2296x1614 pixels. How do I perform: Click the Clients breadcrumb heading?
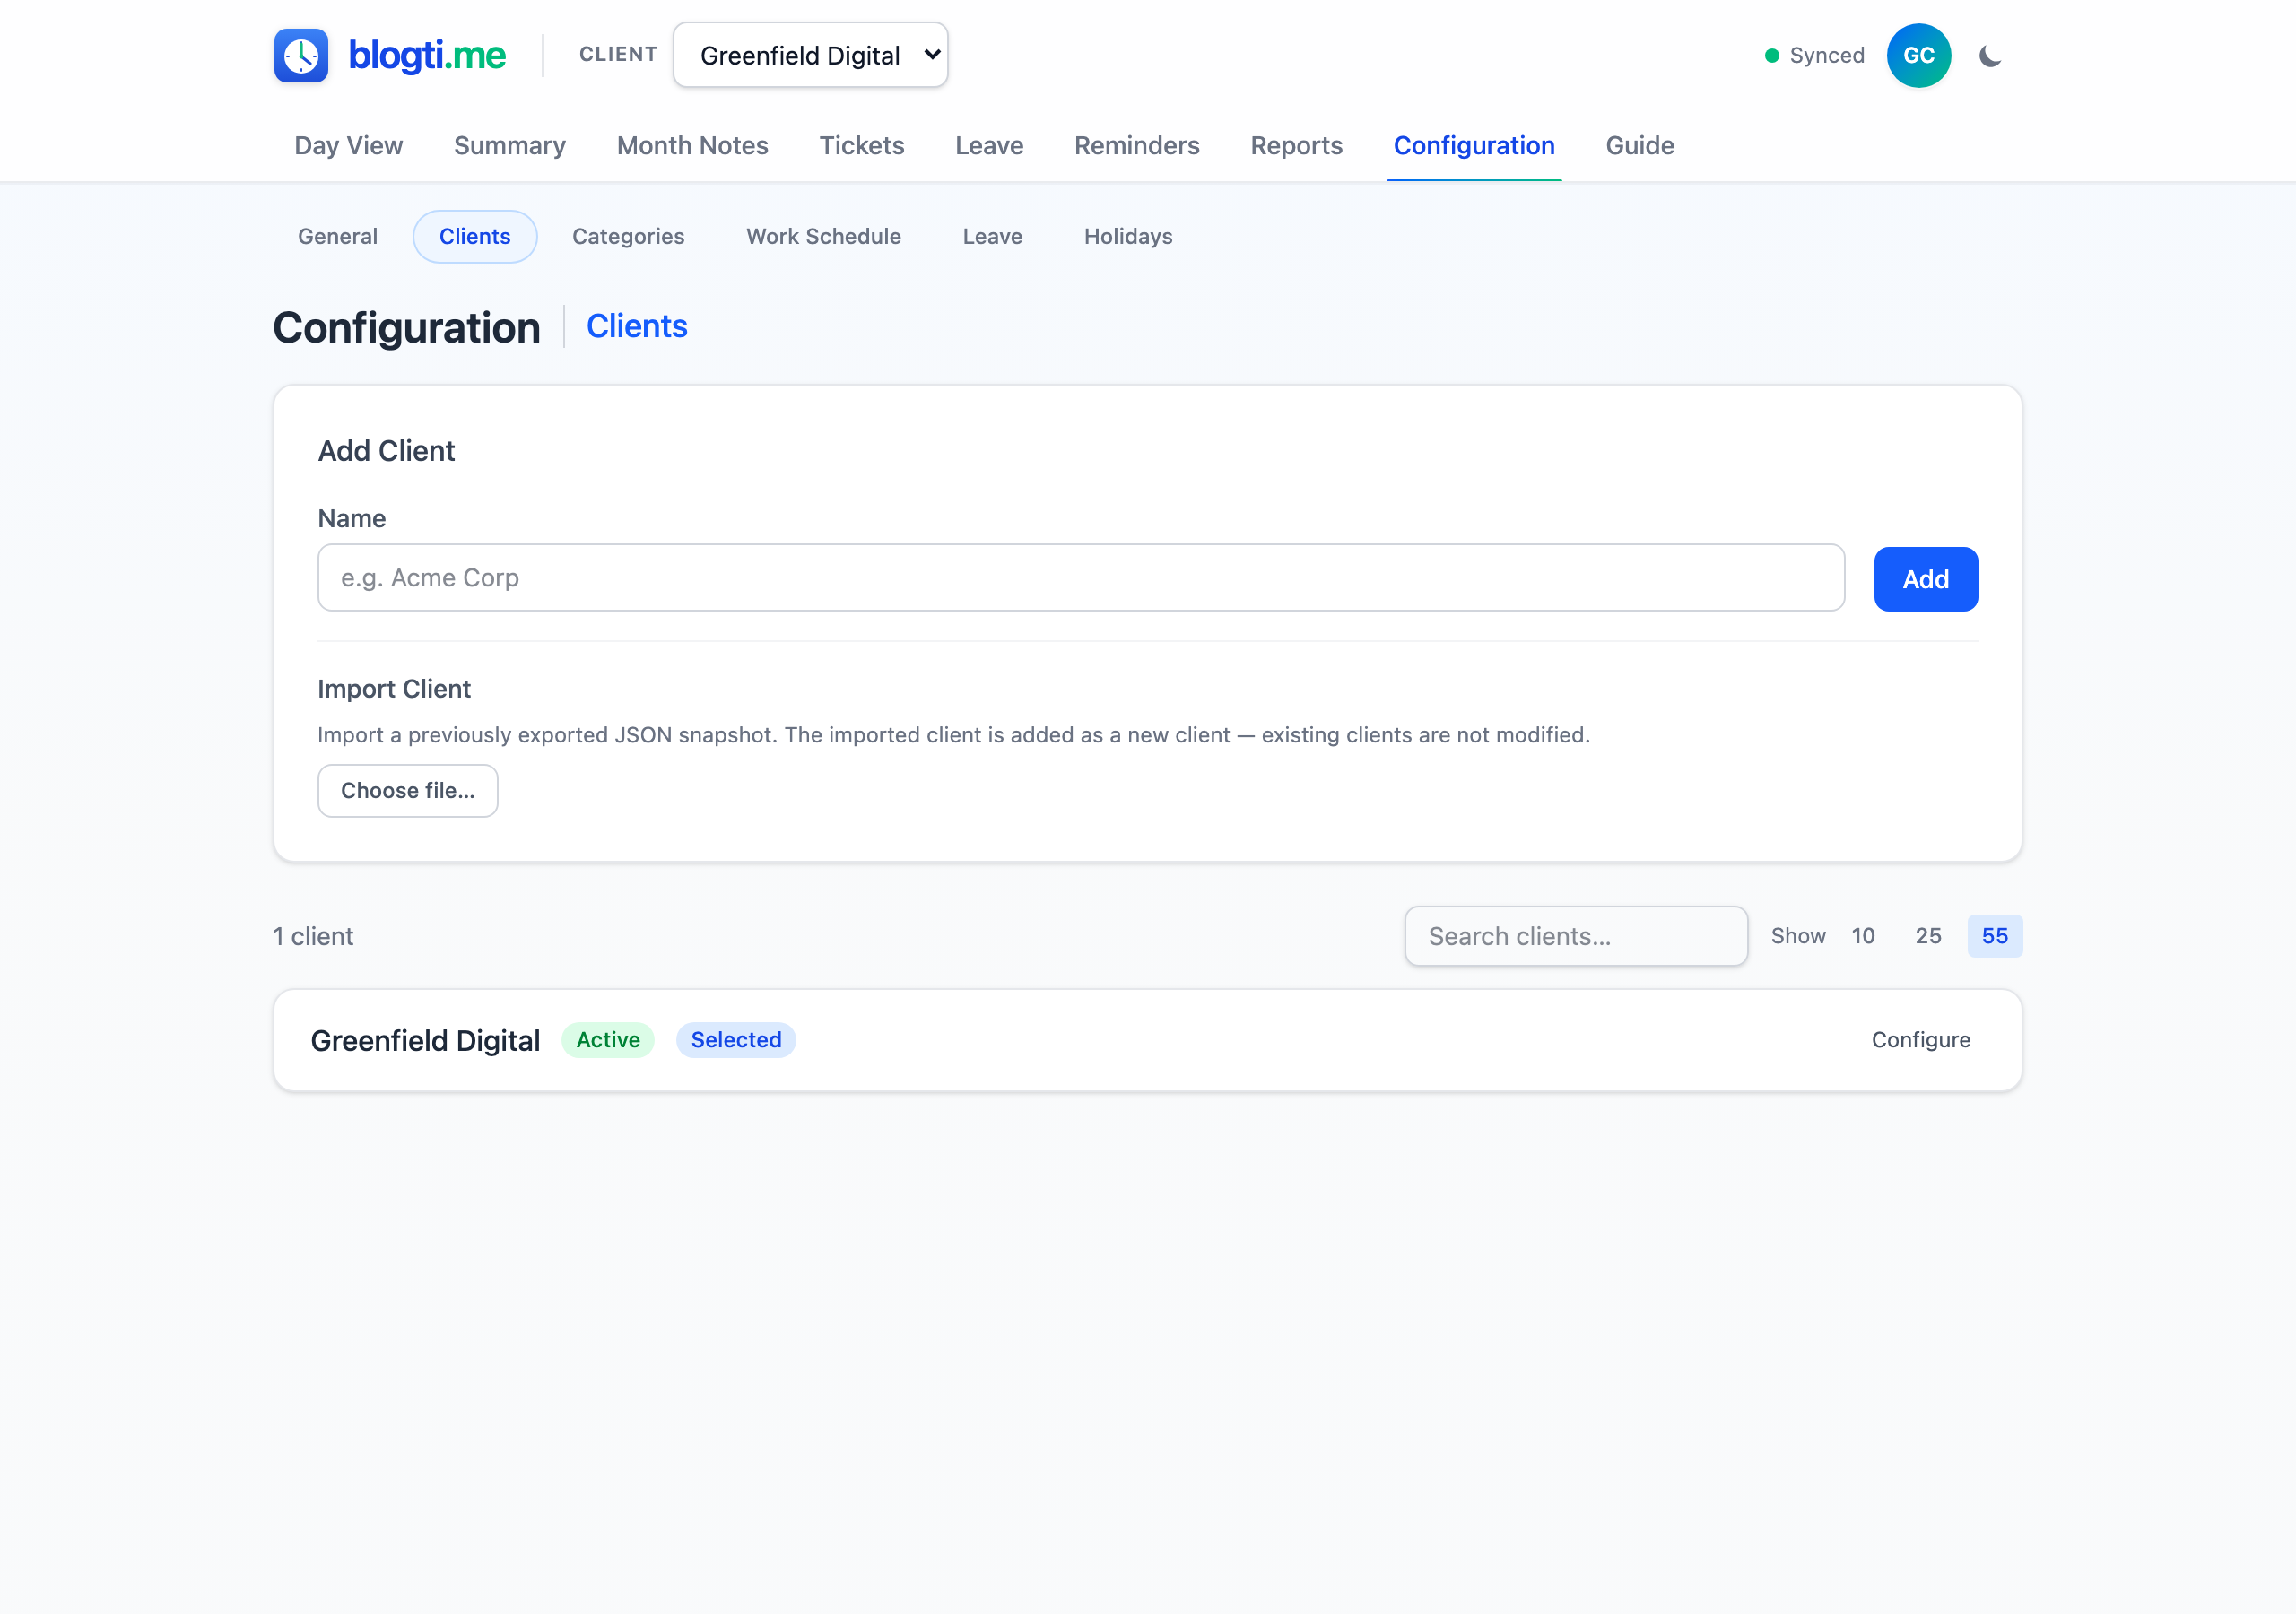point(637,326)
